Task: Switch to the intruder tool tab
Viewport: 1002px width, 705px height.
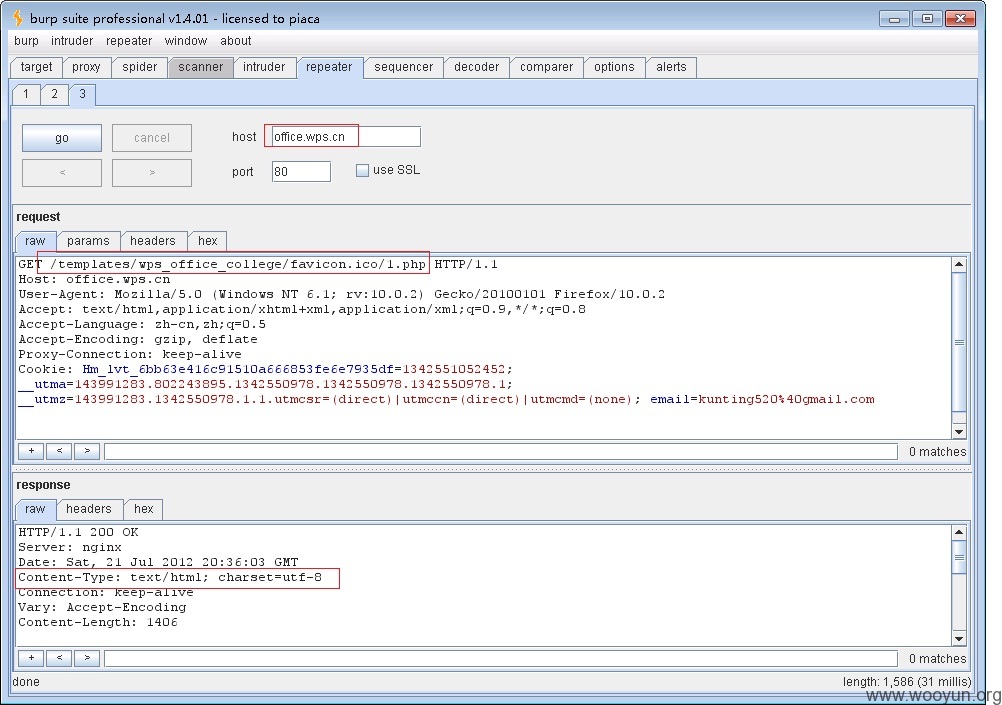Action: tap(264, 67)
